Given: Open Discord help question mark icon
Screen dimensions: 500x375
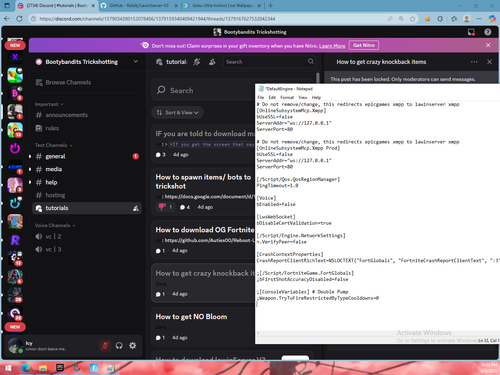Looking at the screenshot, I should 487,32.
